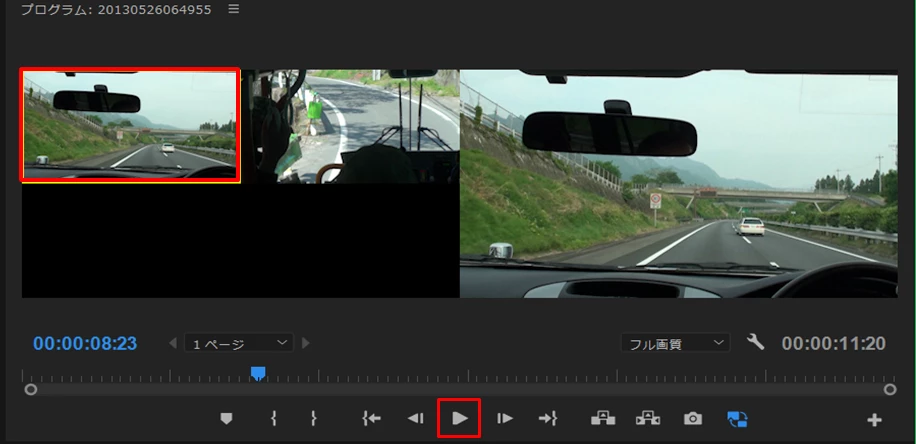Click the duration 00:00:11:20

(834, 344)
